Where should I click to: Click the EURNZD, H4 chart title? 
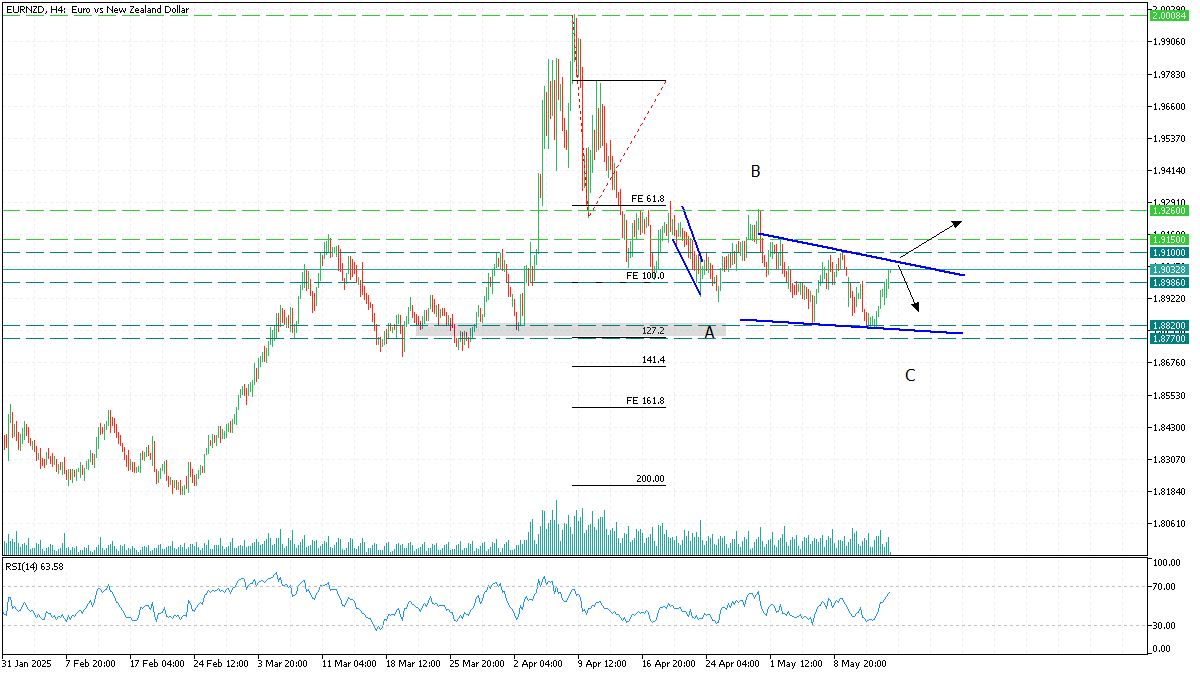pyautogui.click(x=97, y=9)
